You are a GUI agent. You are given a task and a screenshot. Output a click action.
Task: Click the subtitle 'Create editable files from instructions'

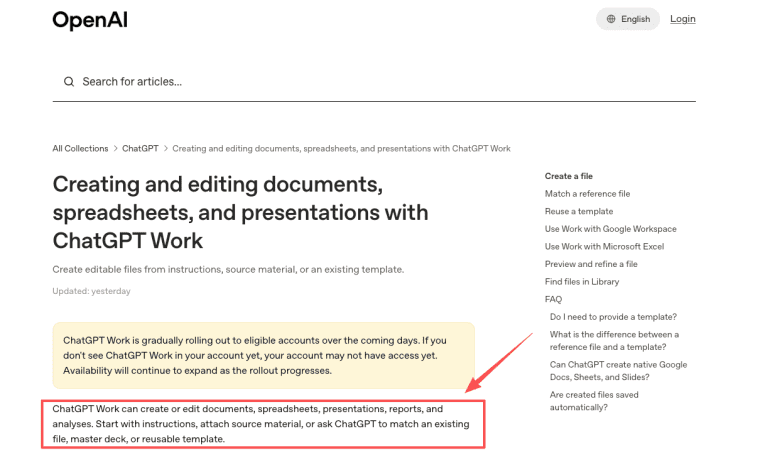coord(228,269)
